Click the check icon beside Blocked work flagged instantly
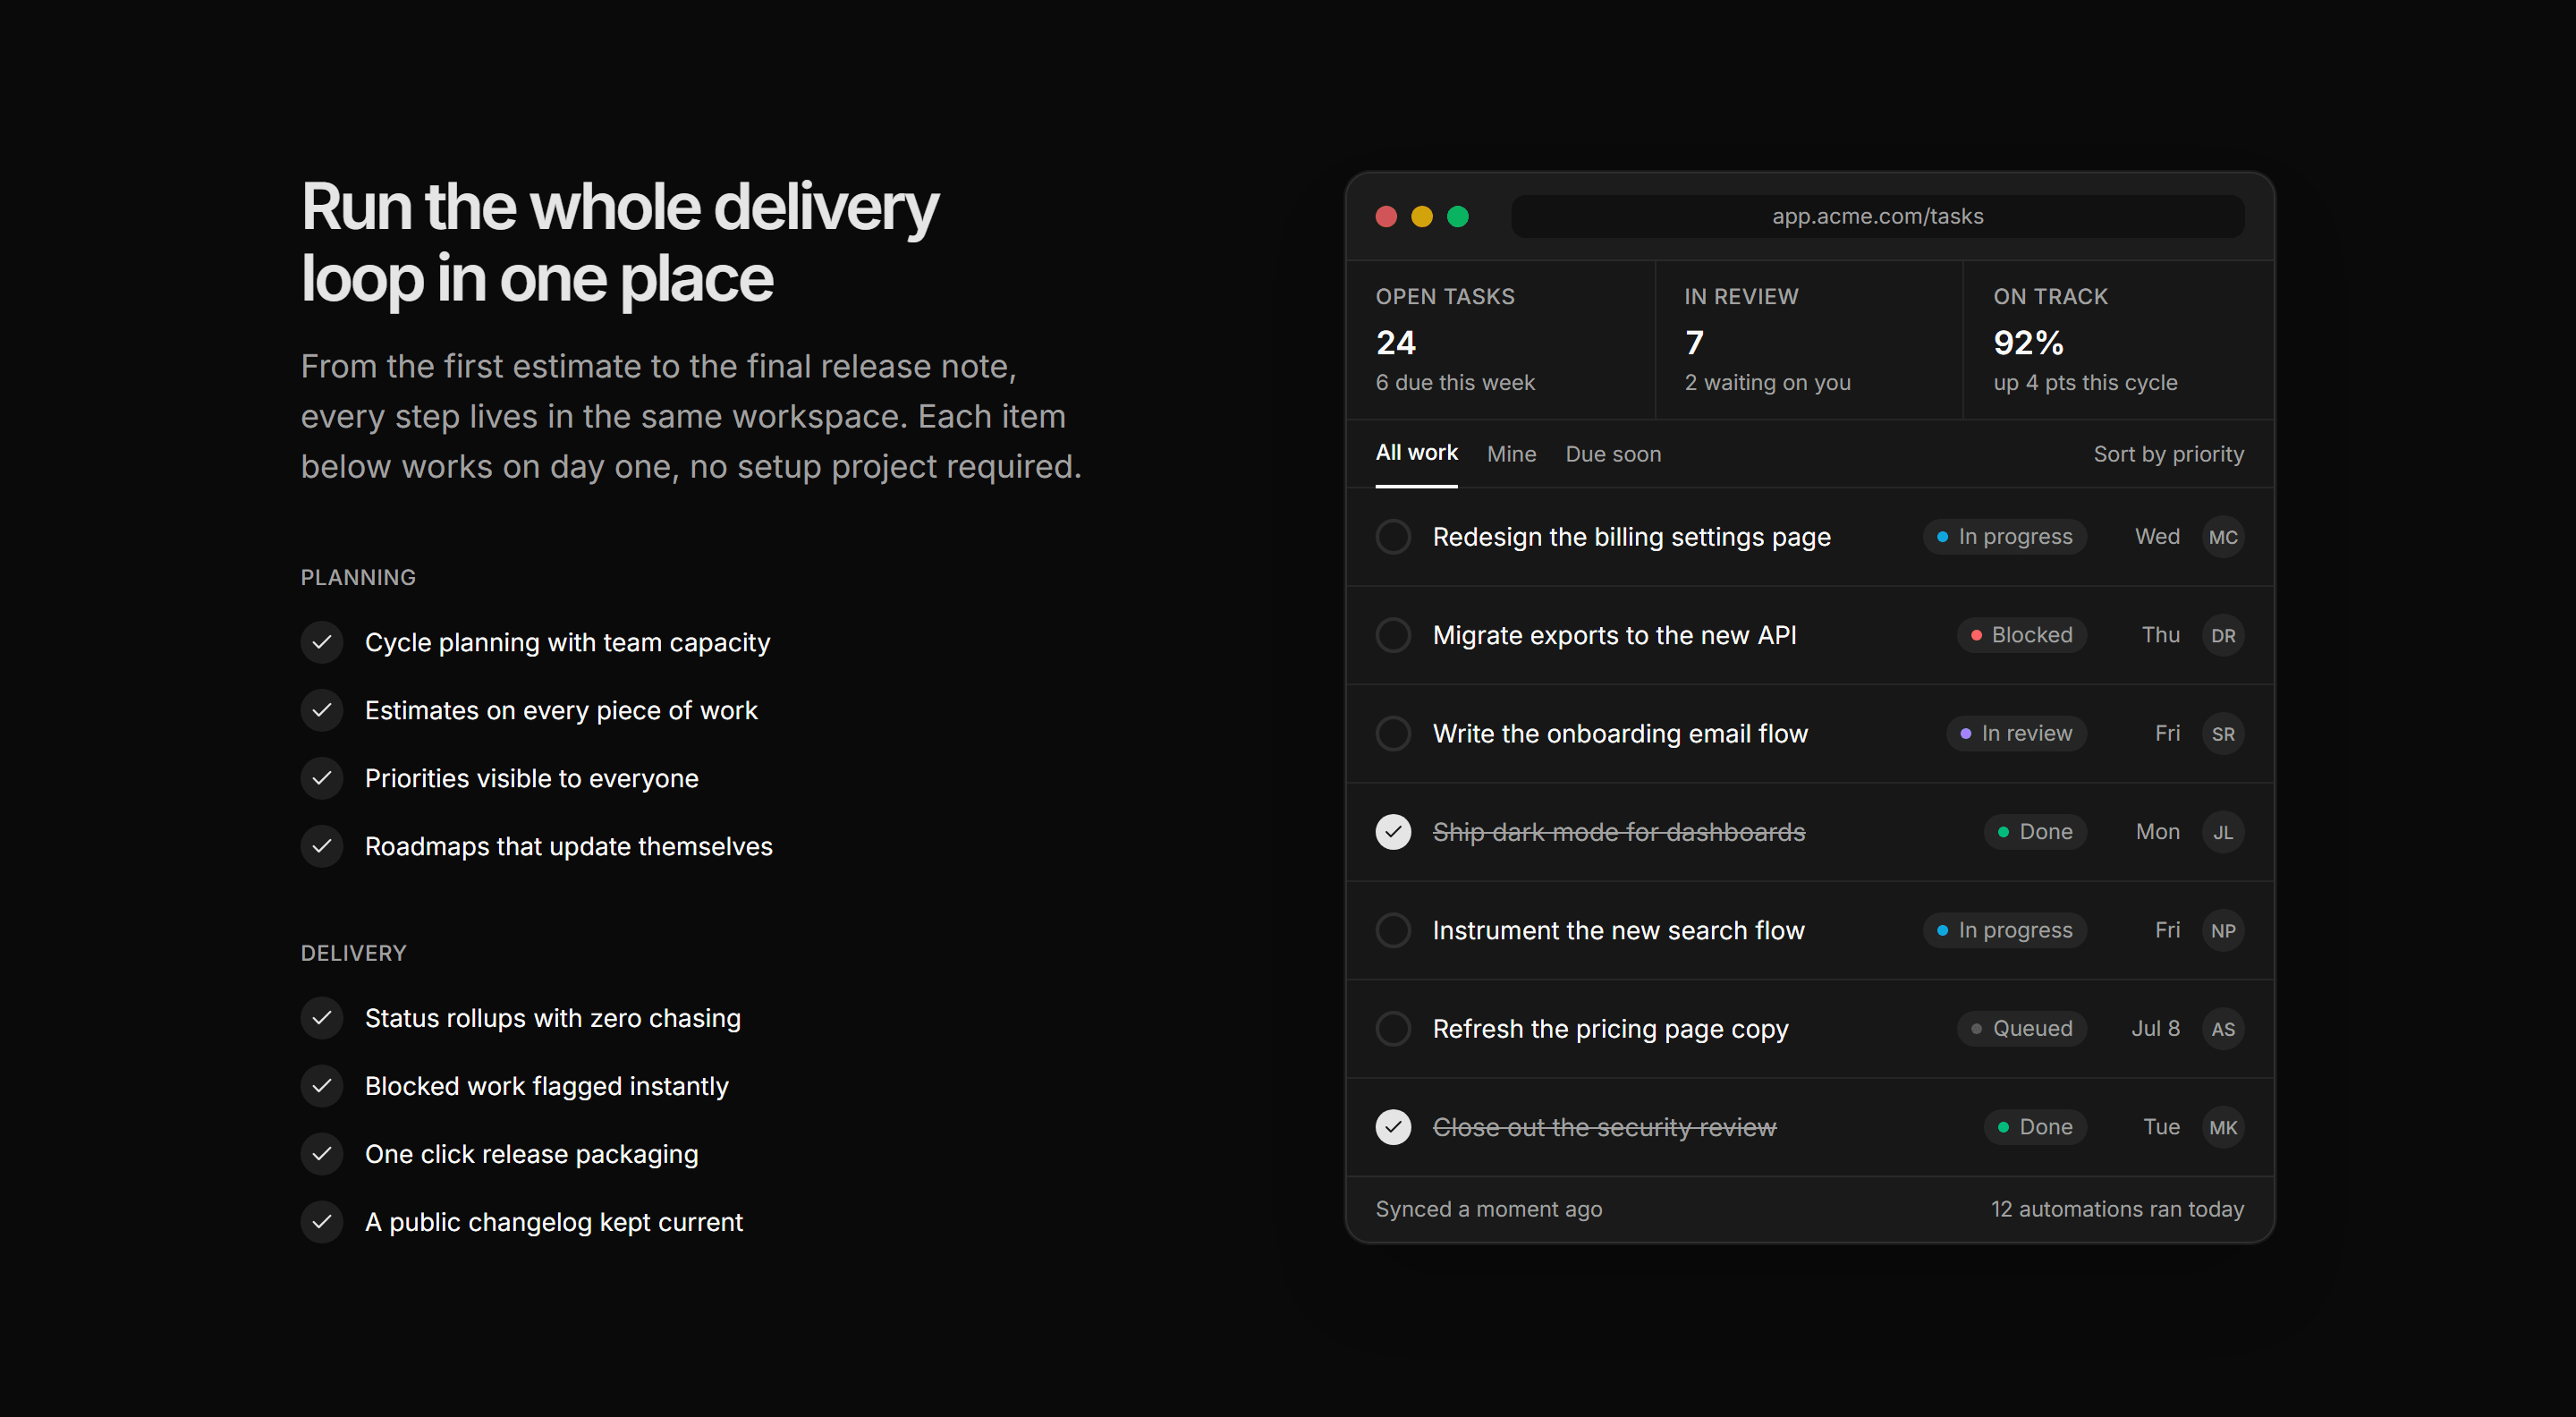This screenshot has width=2576, height=1417. tap(322, 1086)
